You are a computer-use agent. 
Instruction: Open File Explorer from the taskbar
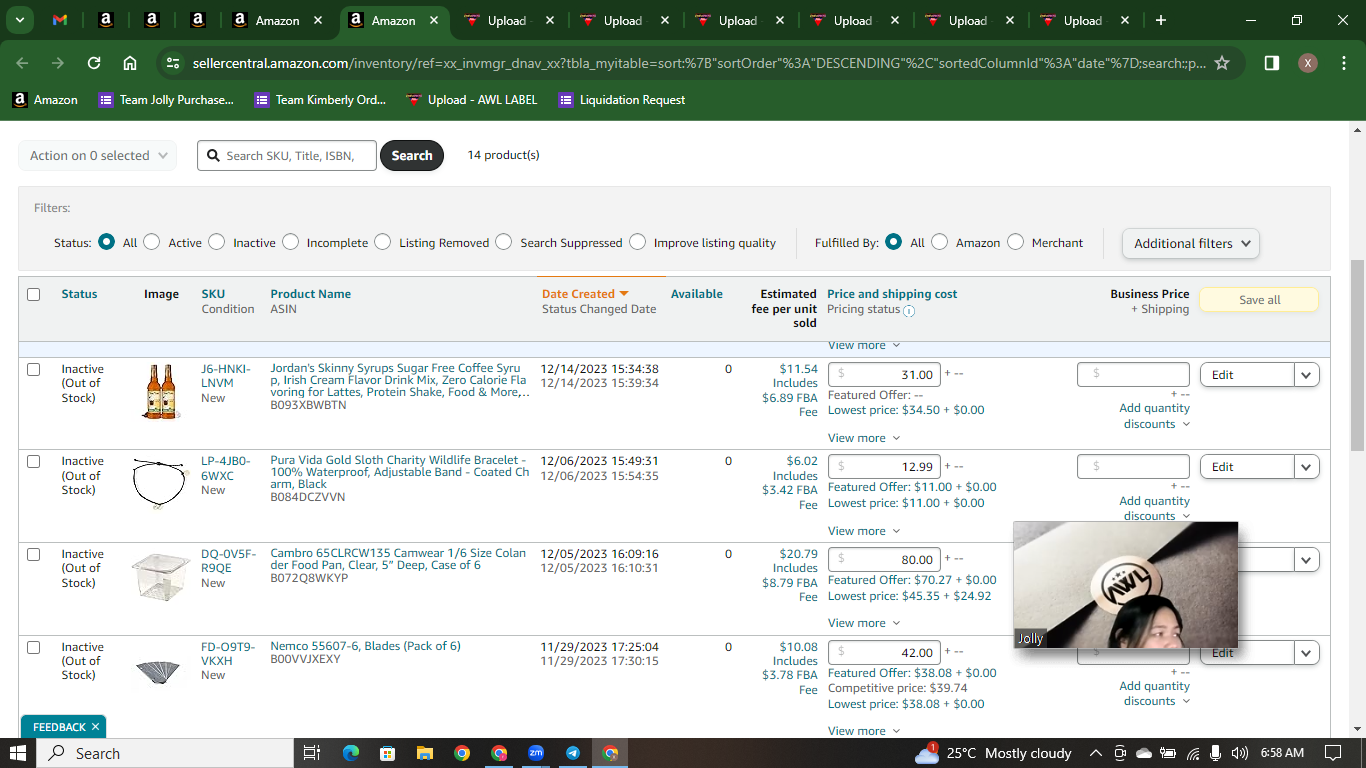tap(424, 753)
